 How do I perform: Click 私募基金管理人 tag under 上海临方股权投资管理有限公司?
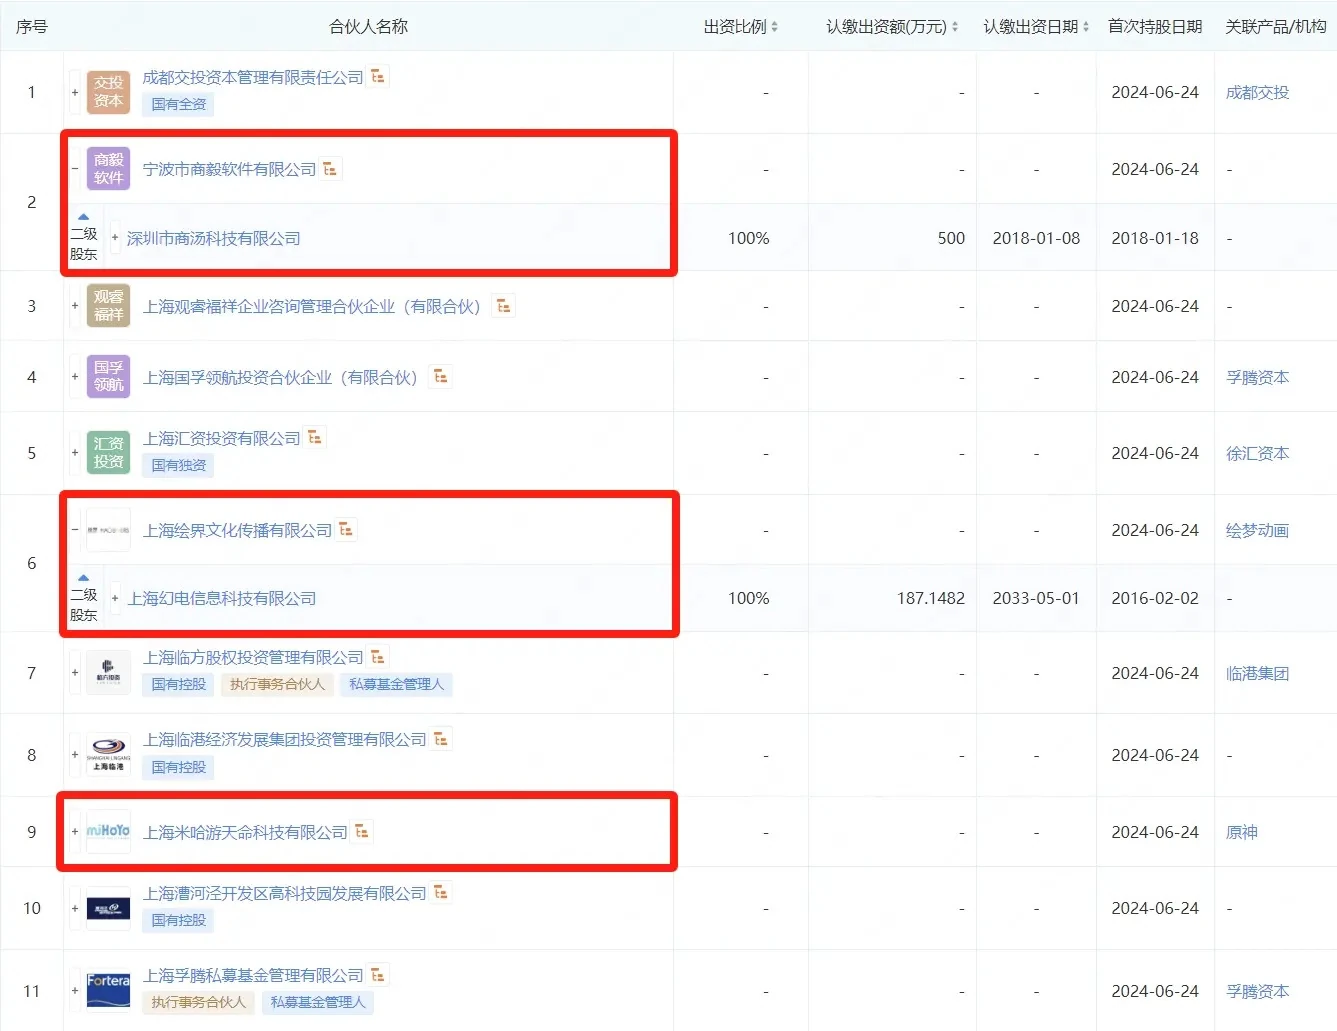[x=397, y=684]
